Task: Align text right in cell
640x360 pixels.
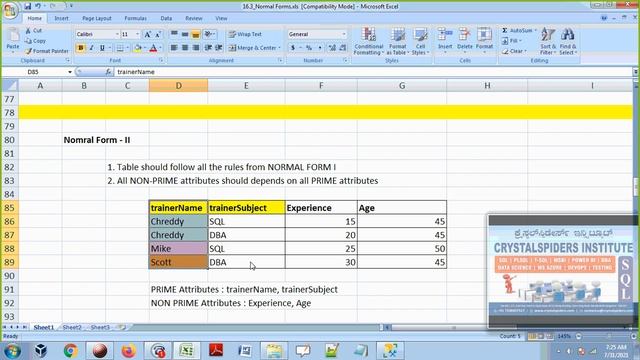Action: (196, 48)
